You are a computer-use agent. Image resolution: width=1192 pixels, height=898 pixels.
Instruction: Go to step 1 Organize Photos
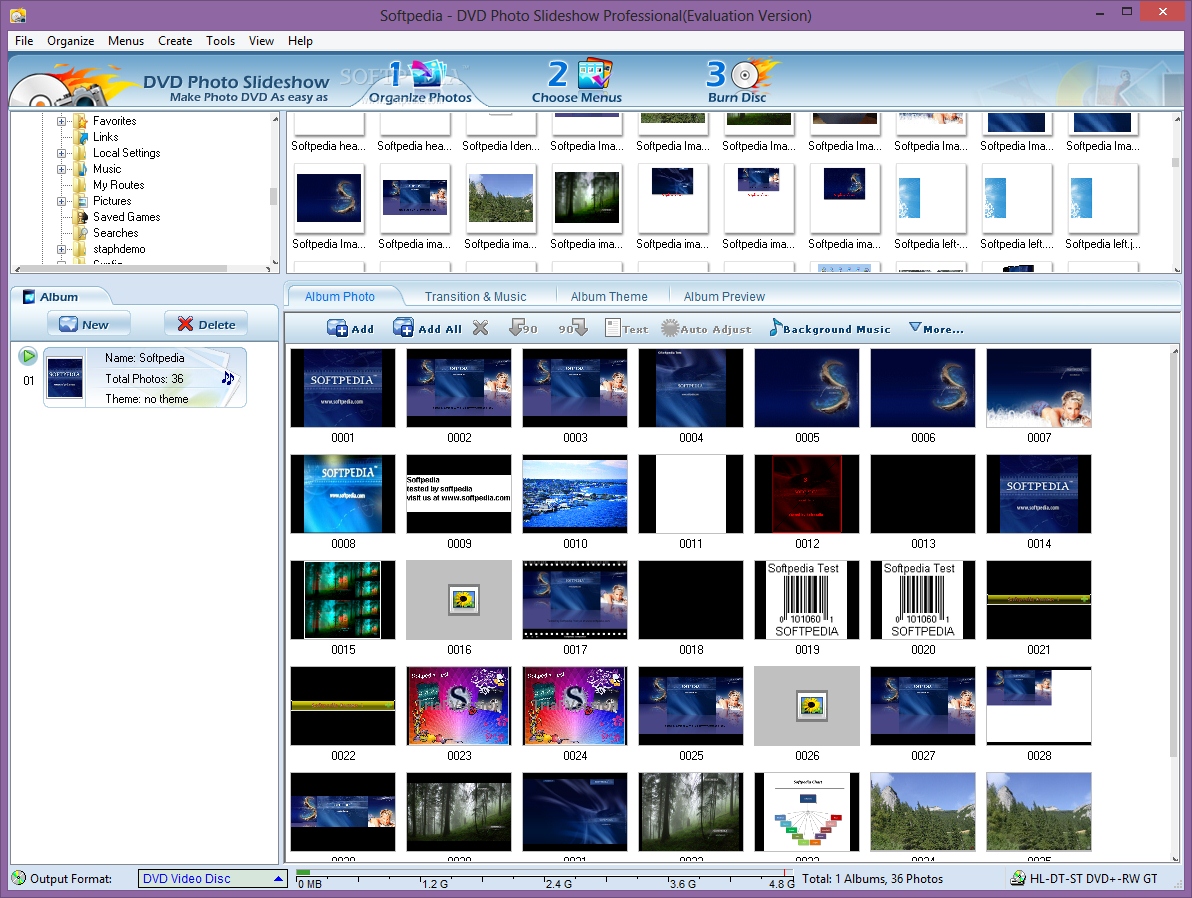(420, 82)
